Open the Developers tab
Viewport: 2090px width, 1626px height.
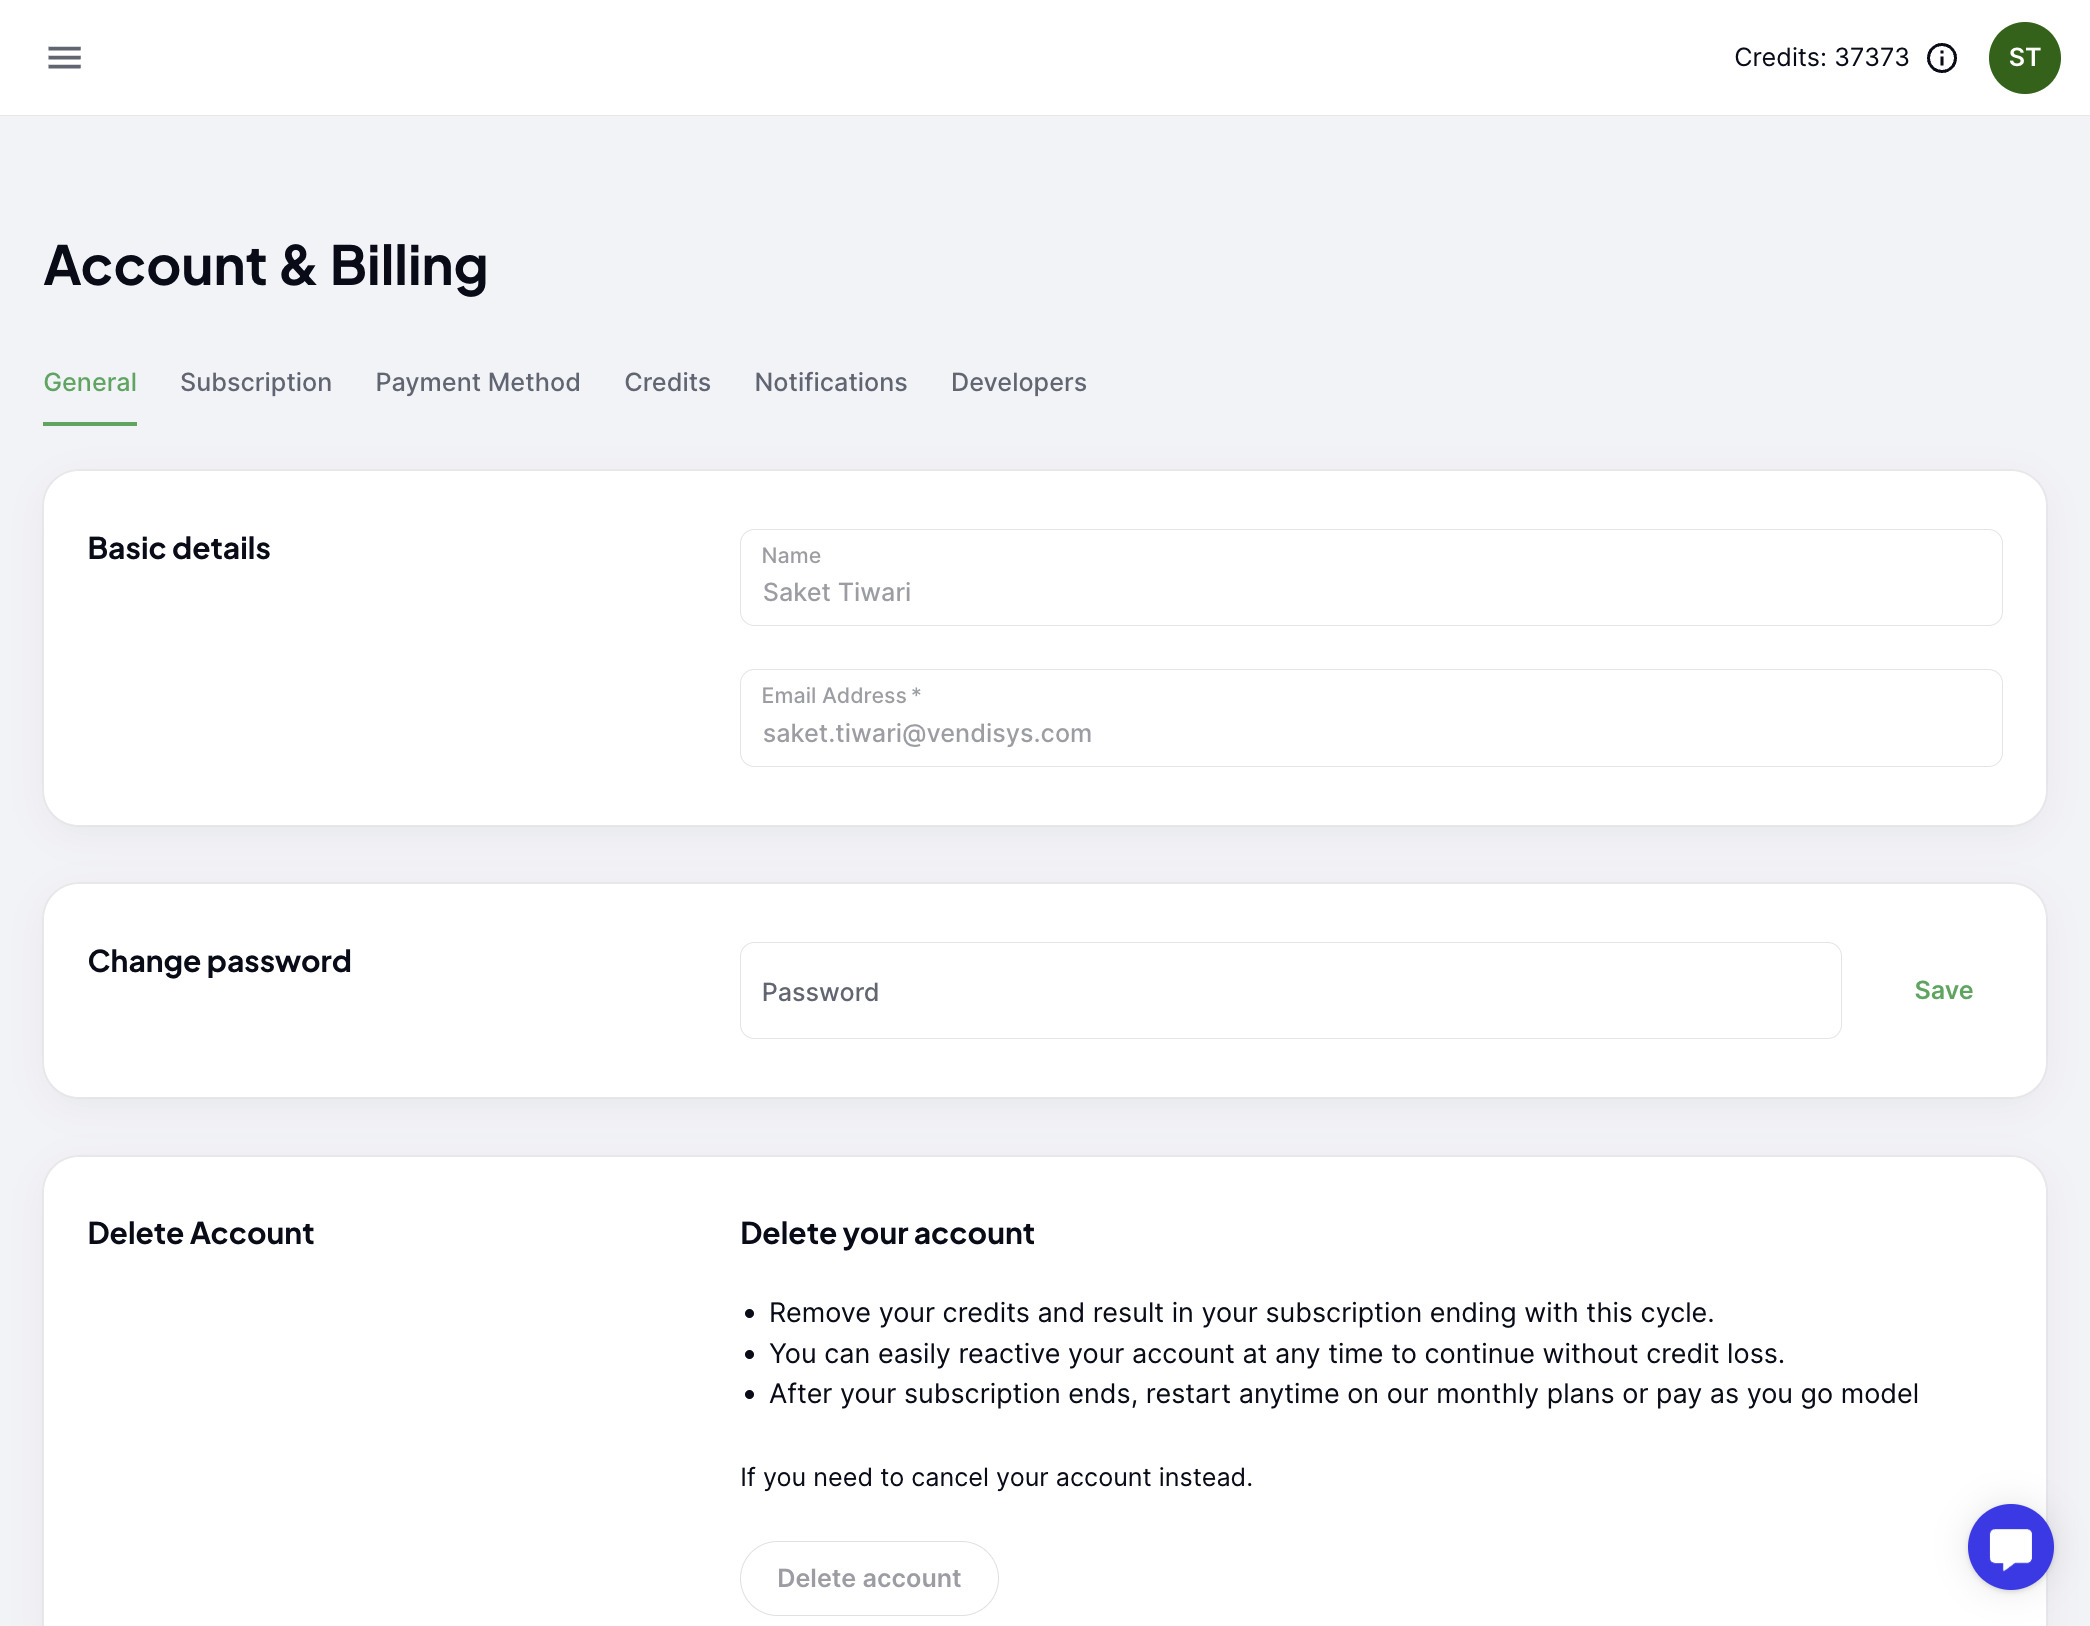1018,382
